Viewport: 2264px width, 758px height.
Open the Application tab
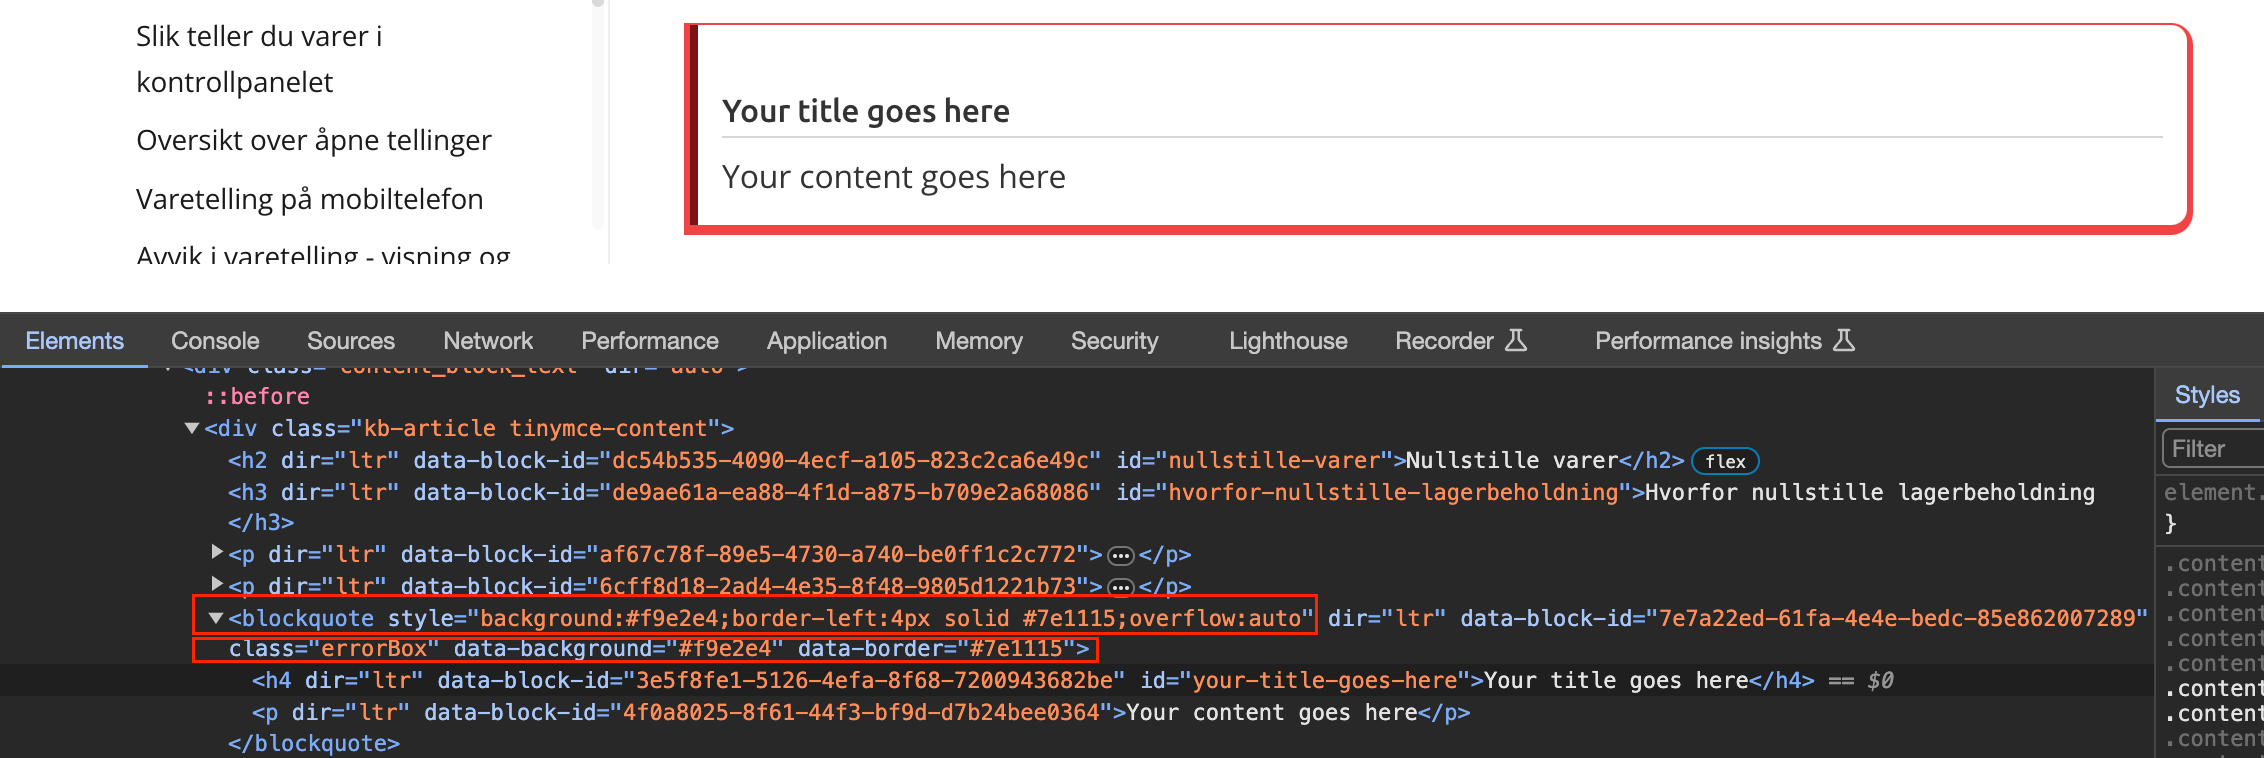[826, 341]
